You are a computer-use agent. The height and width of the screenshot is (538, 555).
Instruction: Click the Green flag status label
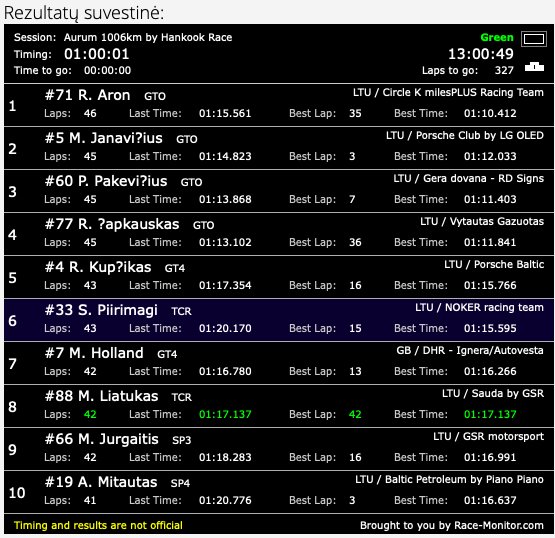pyautogui.click(x=497, y=37)
